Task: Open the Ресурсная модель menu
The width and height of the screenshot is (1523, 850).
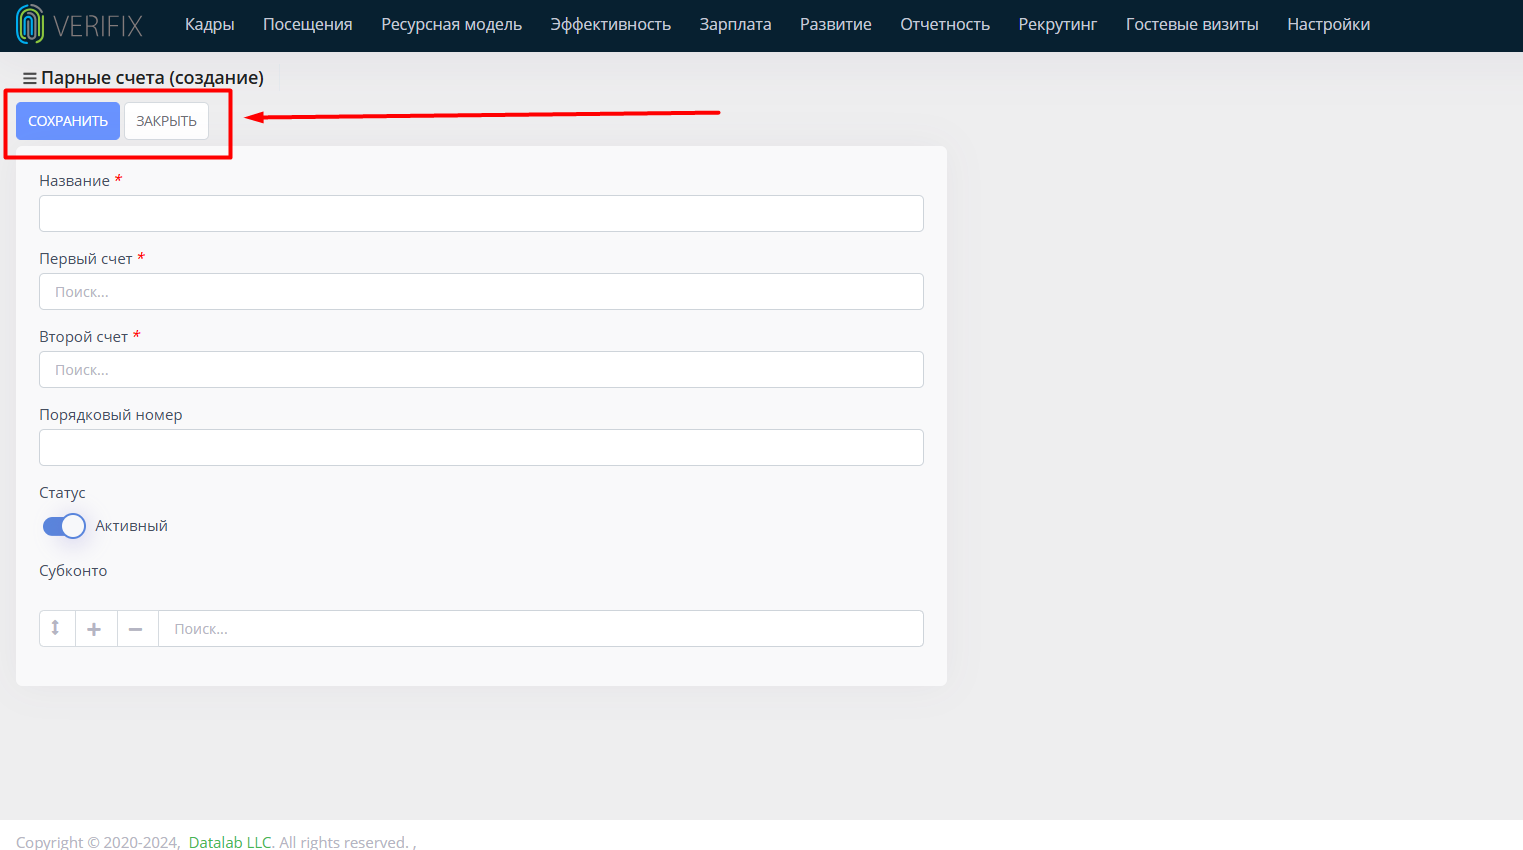Action: 451,25
